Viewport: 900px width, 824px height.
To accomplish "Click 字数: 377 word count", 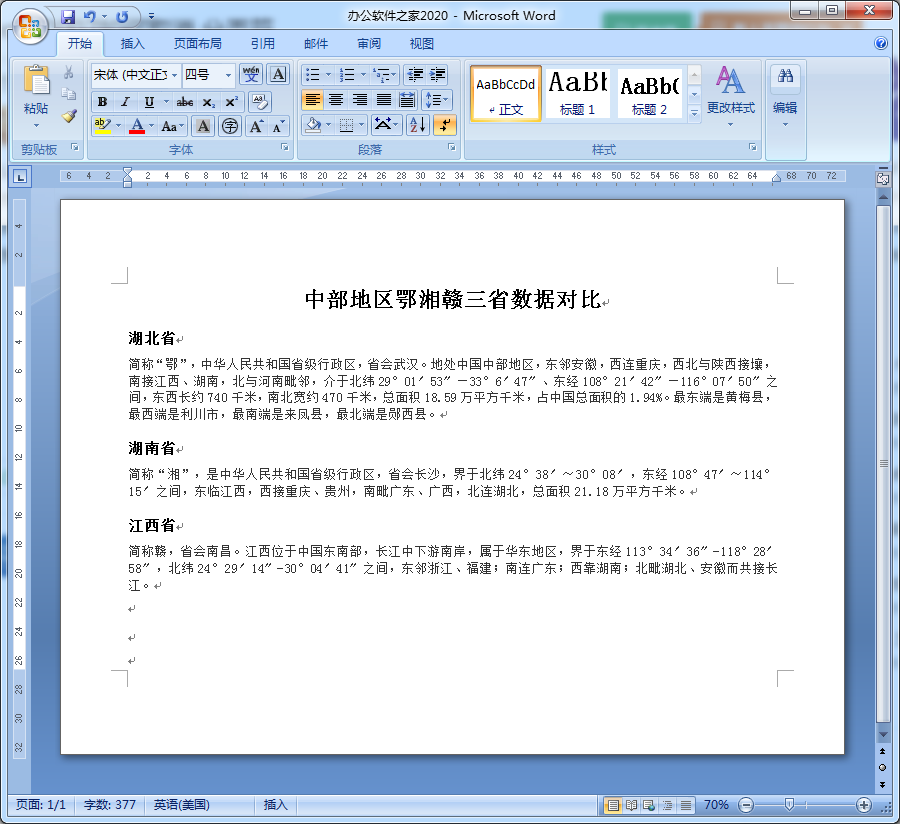I will (x=110, y=804).
